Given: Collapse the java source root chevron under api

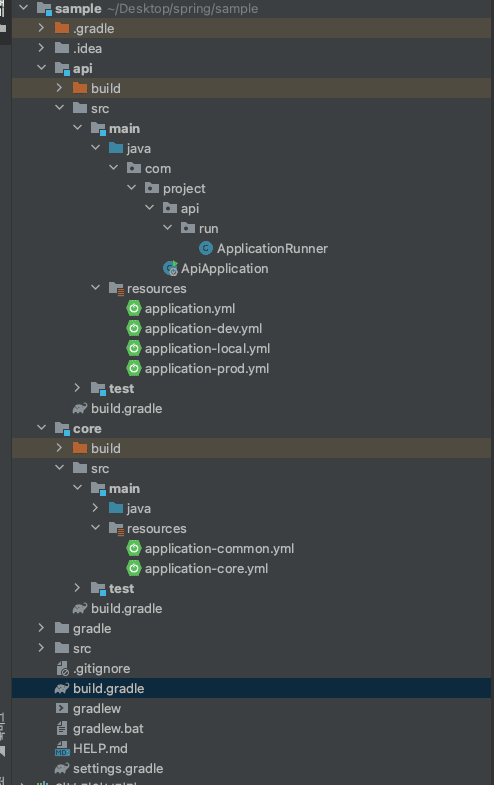Looking at the screenshot, I should pyautogui.click(x=96, y=148).
